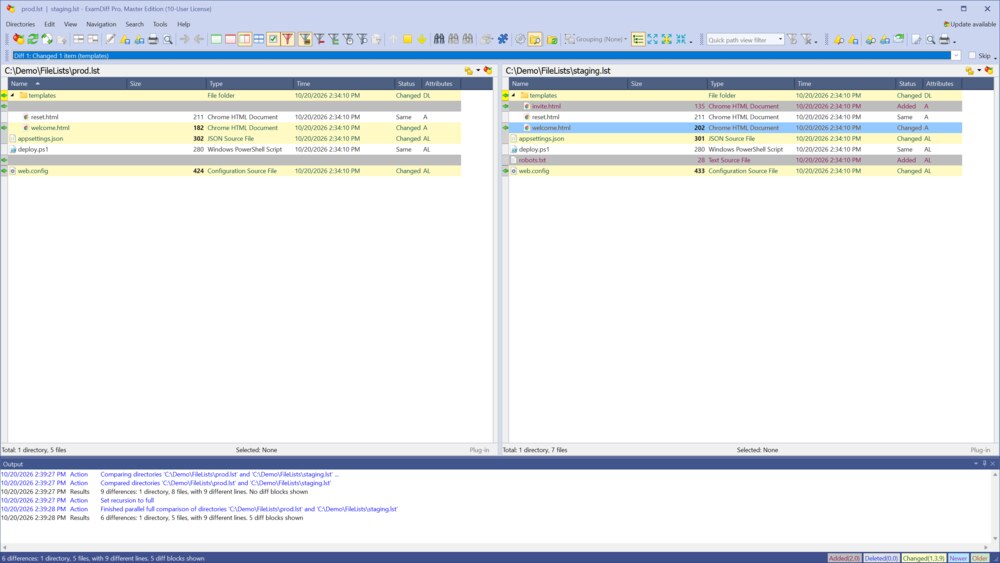Click the Added color legend in status bar

[844, 558]
